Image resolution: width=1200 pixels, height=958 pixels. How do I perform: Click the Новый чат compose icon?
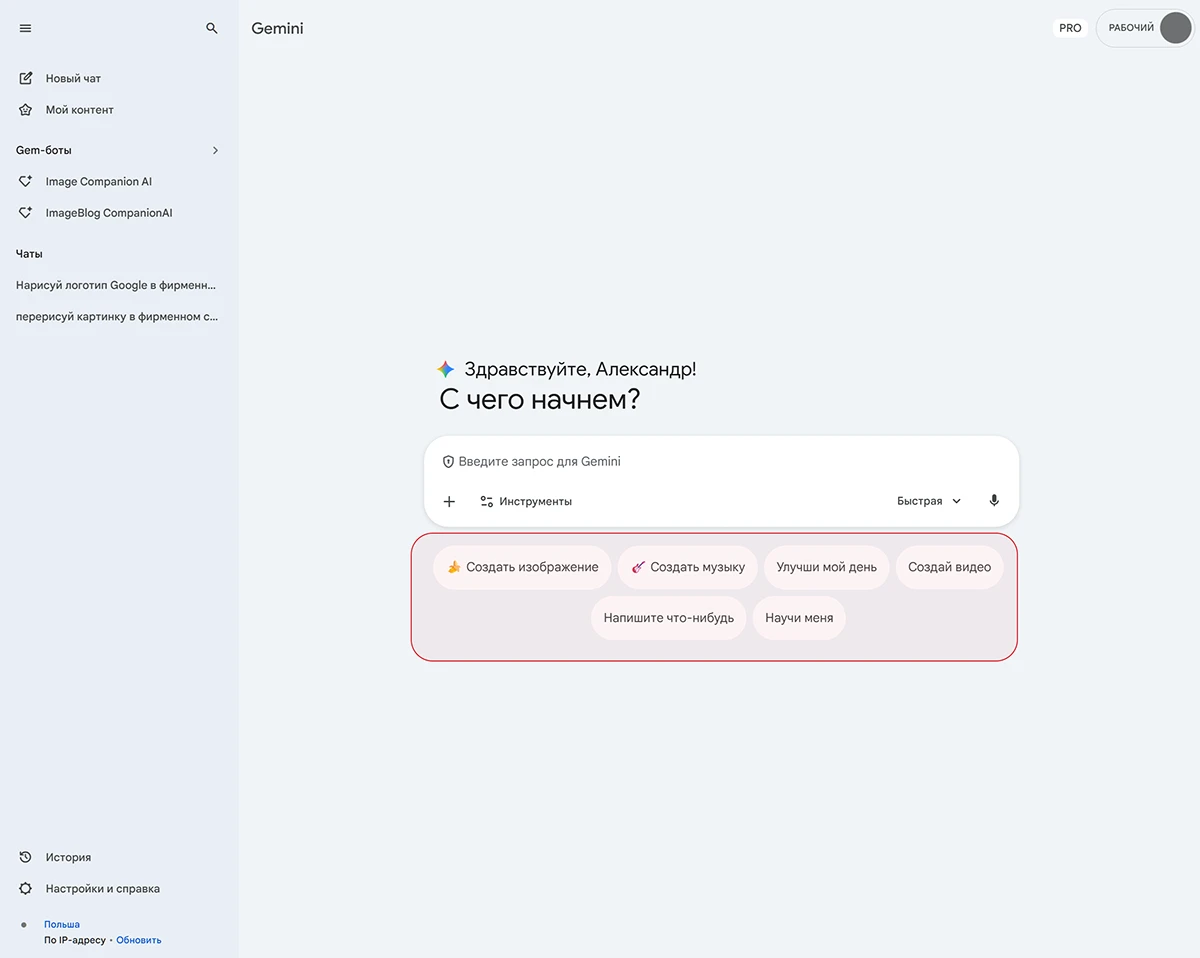tap(26, 78)
